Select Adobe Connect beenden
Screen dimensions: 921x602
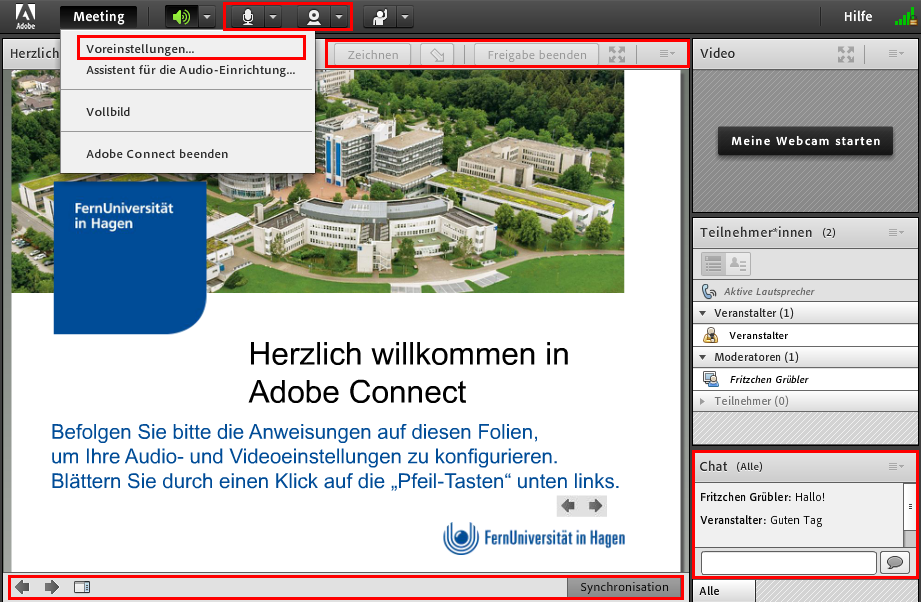pos(157,154)
